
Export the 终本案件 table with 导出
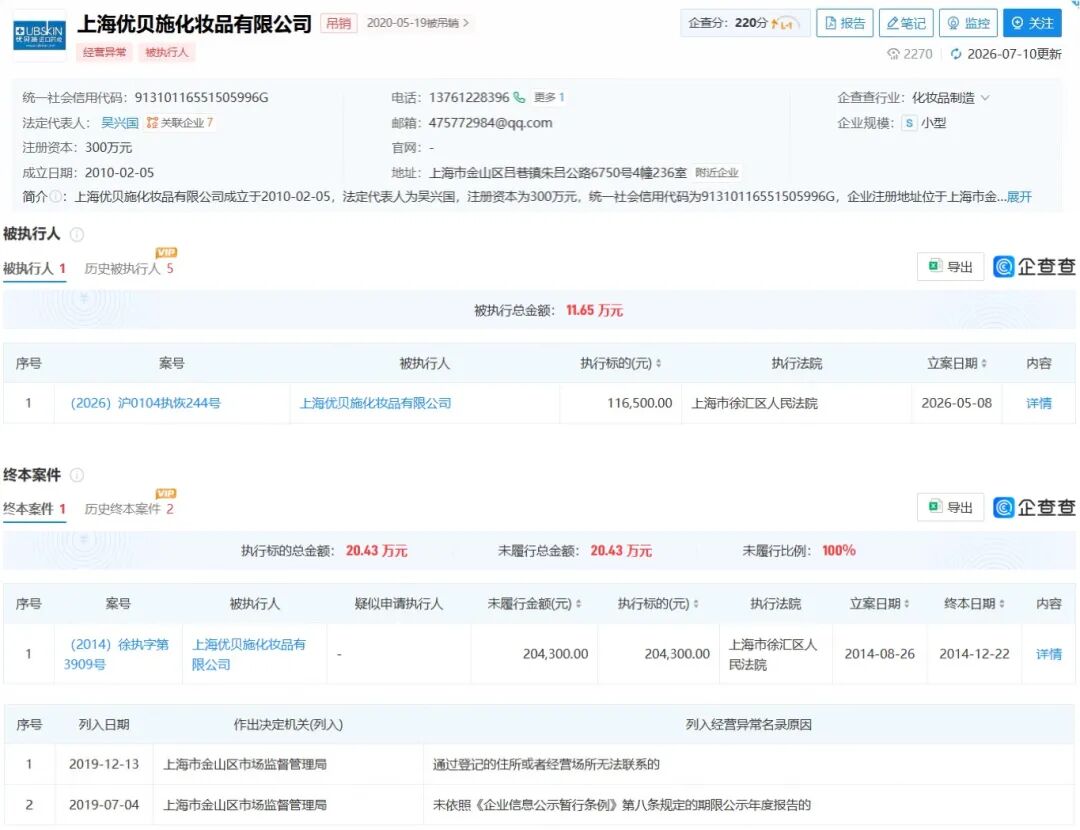pos(950,508)
